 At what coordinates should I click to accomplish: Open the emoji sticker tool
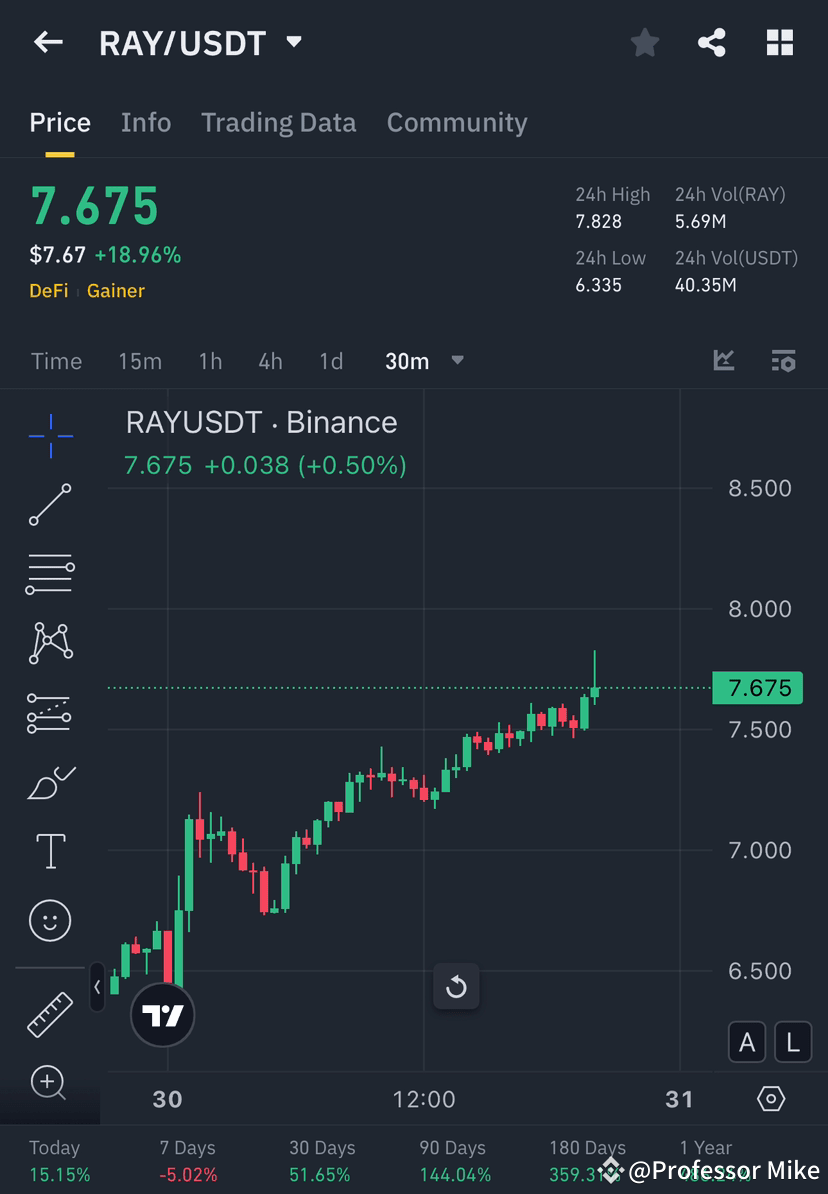(50, 920)
